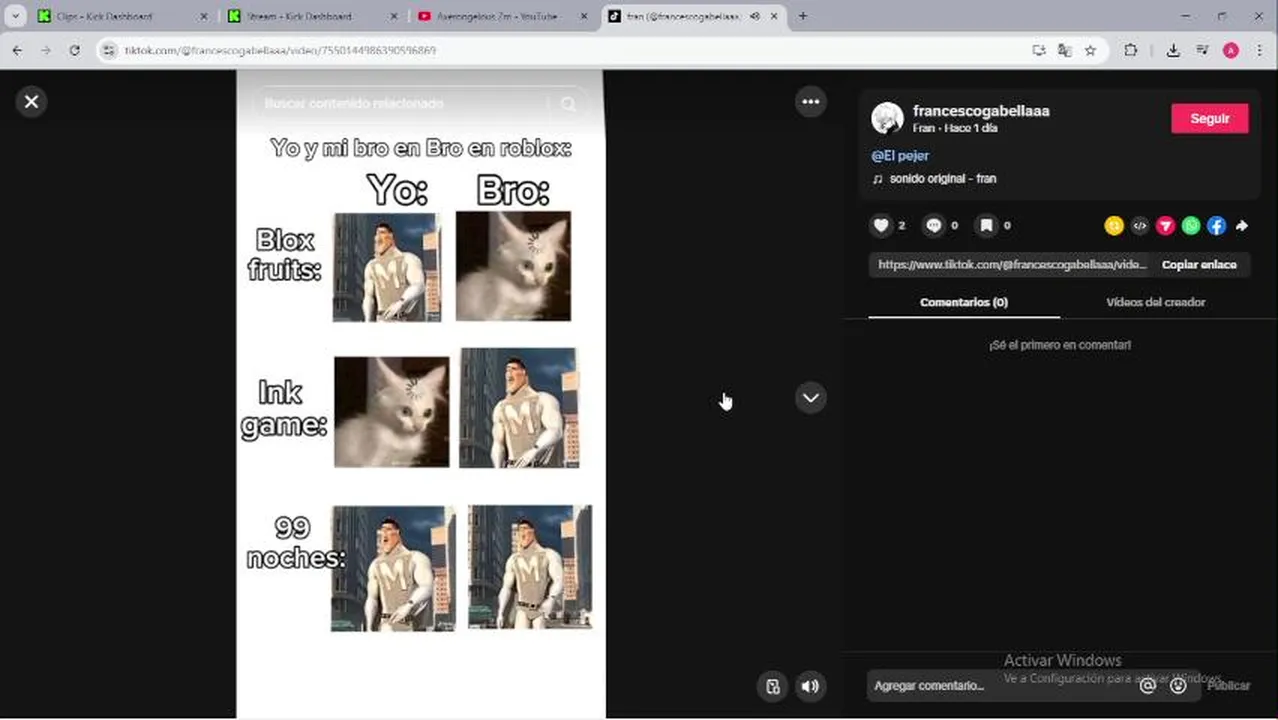The width and height of the screenshot is (1278, 720).
Task: Click the yellow repost share icon
Action: click(x=1113, y=226)
